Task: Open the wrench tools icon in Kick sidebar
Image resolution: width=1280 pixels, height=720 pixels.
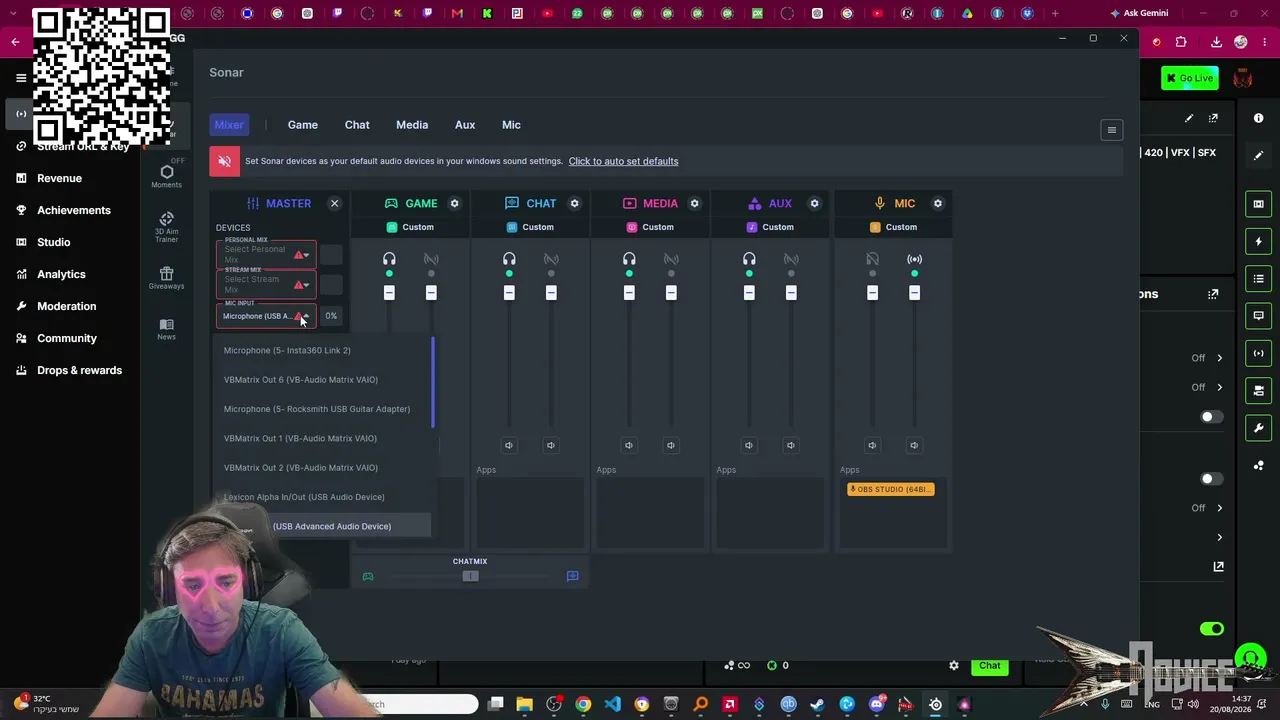Action: pyautogui.click(x=1258, y=428)
